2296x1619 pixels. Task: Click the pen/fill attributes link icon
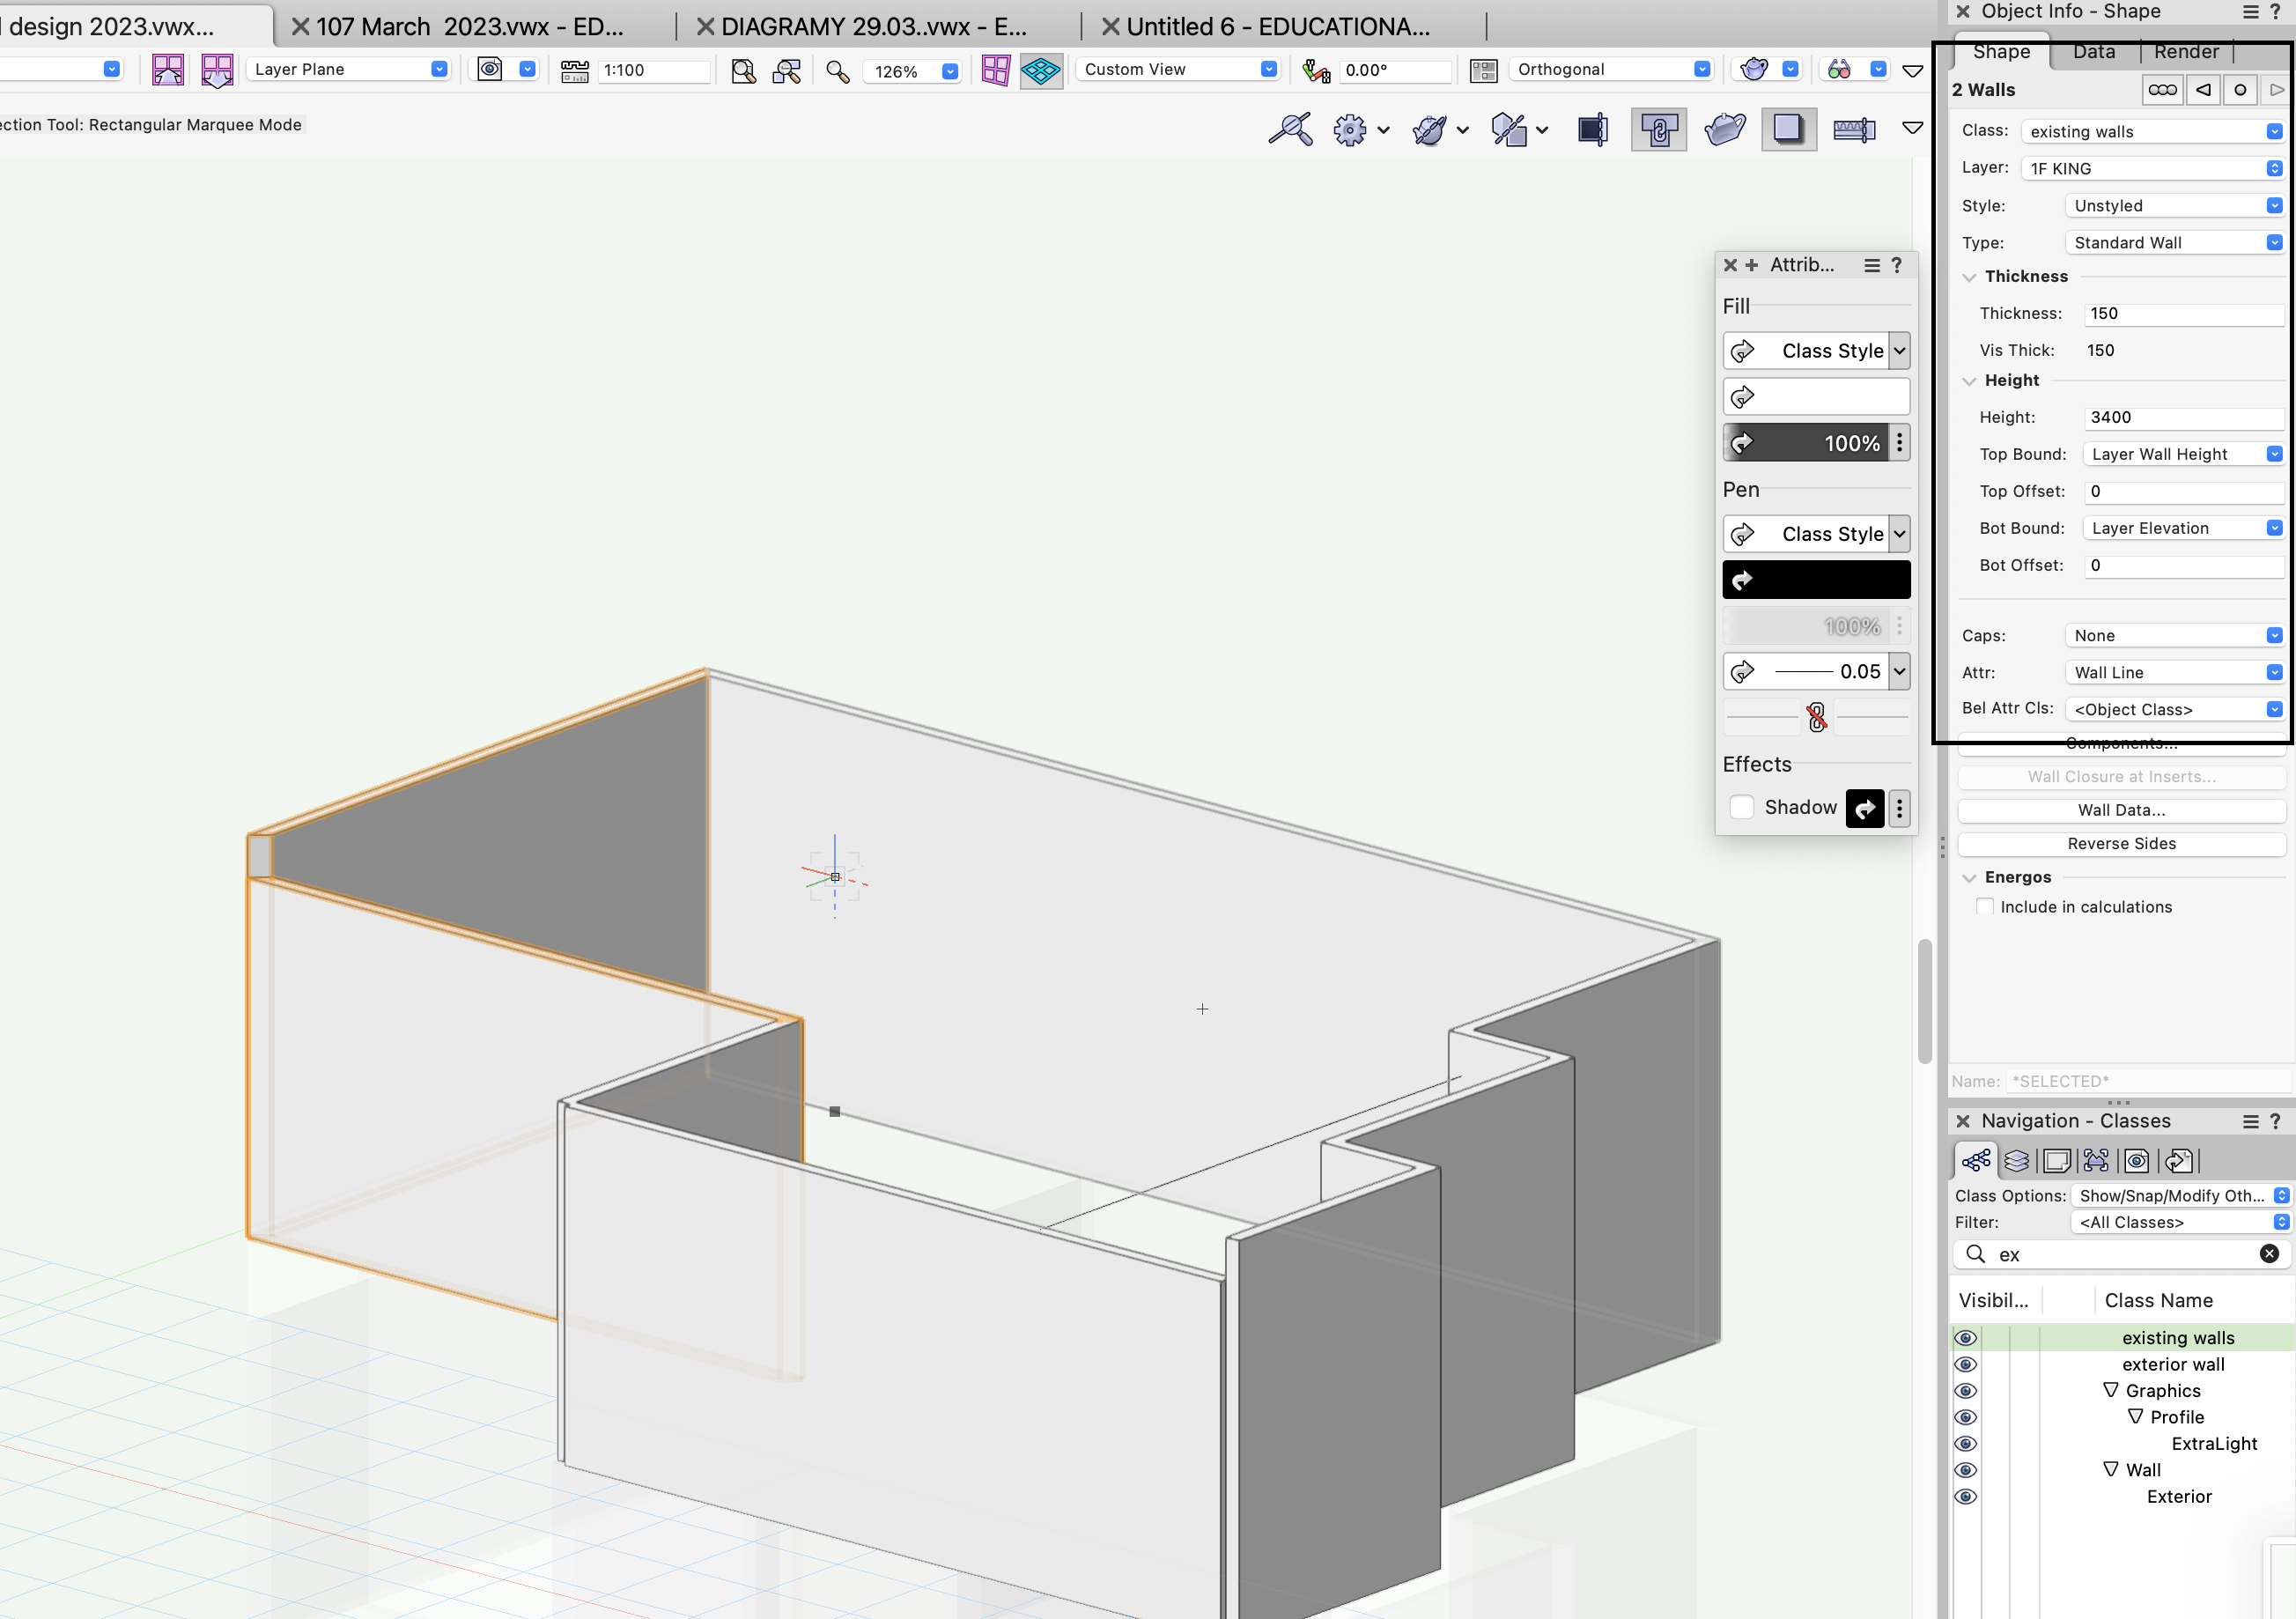tap(1816, 717)
